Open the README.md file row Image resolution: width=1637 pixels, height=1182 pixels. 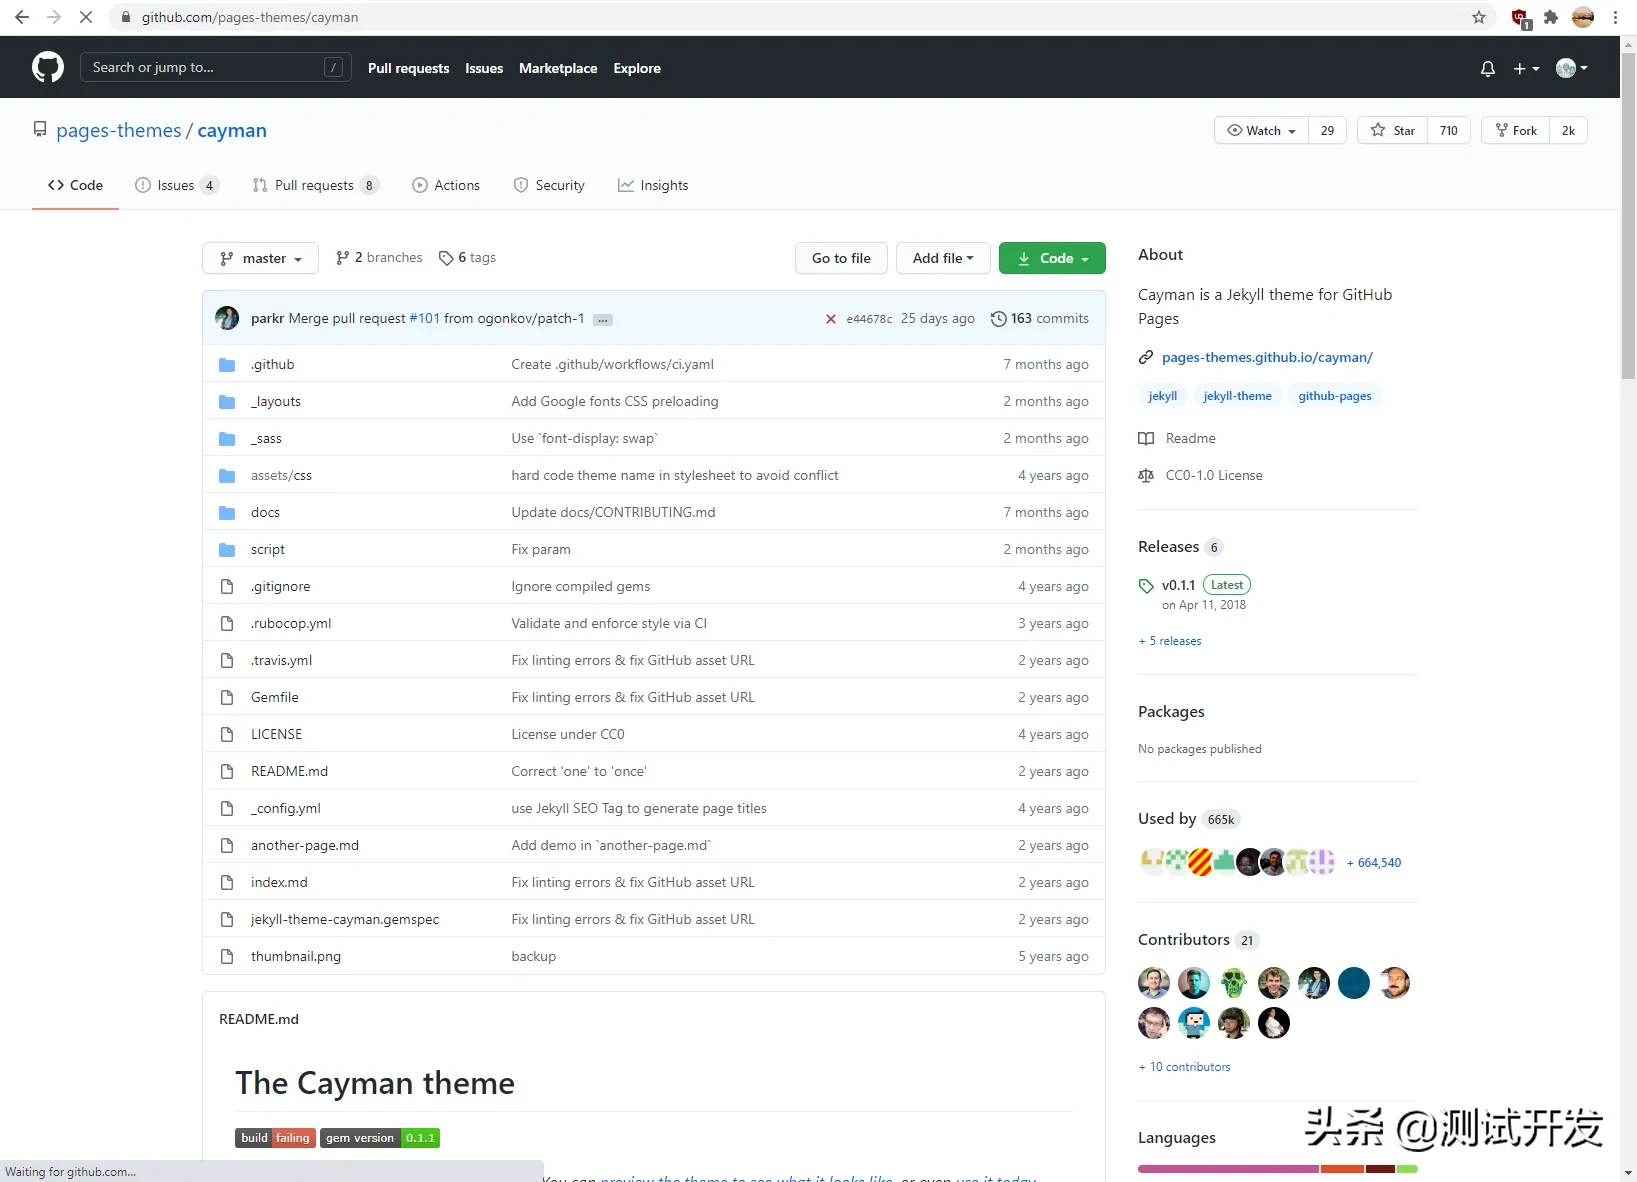pos(654,771)
